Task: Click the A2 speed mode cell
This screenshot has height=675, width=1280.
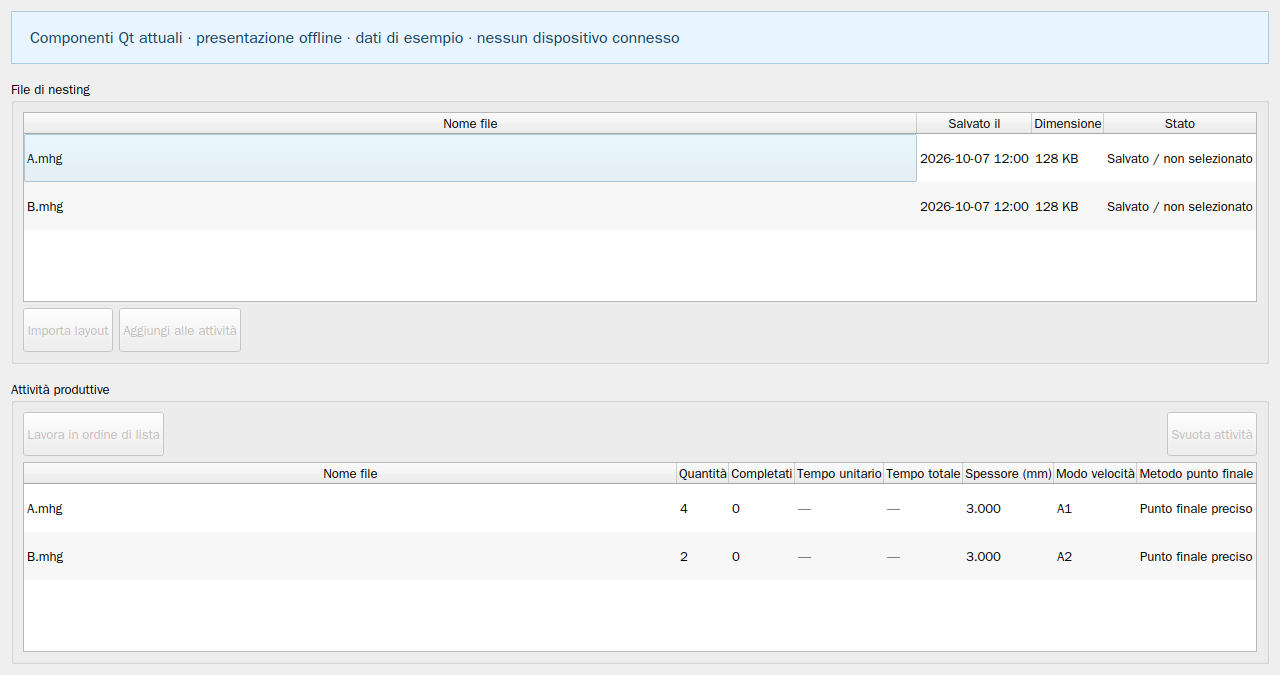Action: [x=1095, y=556]
